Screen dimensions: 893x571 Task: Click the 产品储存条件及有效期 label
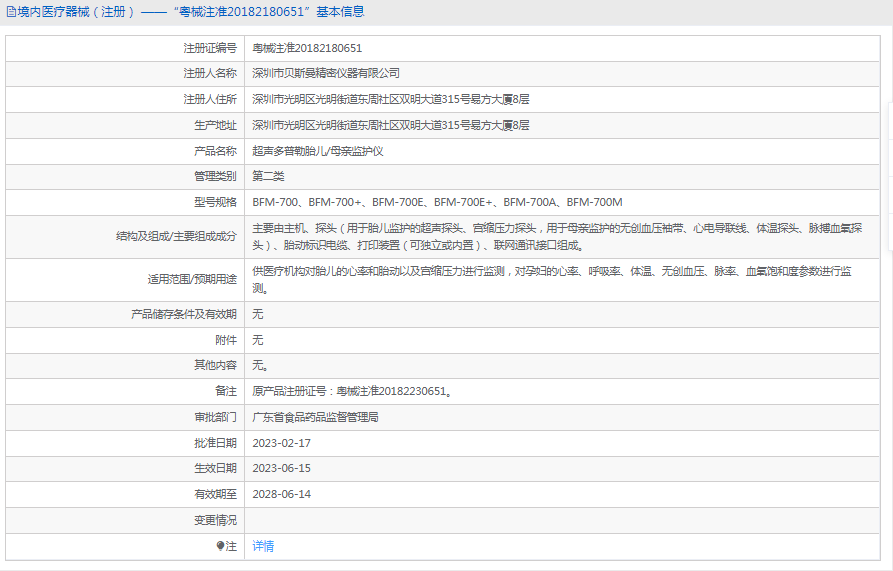pyautogui.click(x=183, y=314)
